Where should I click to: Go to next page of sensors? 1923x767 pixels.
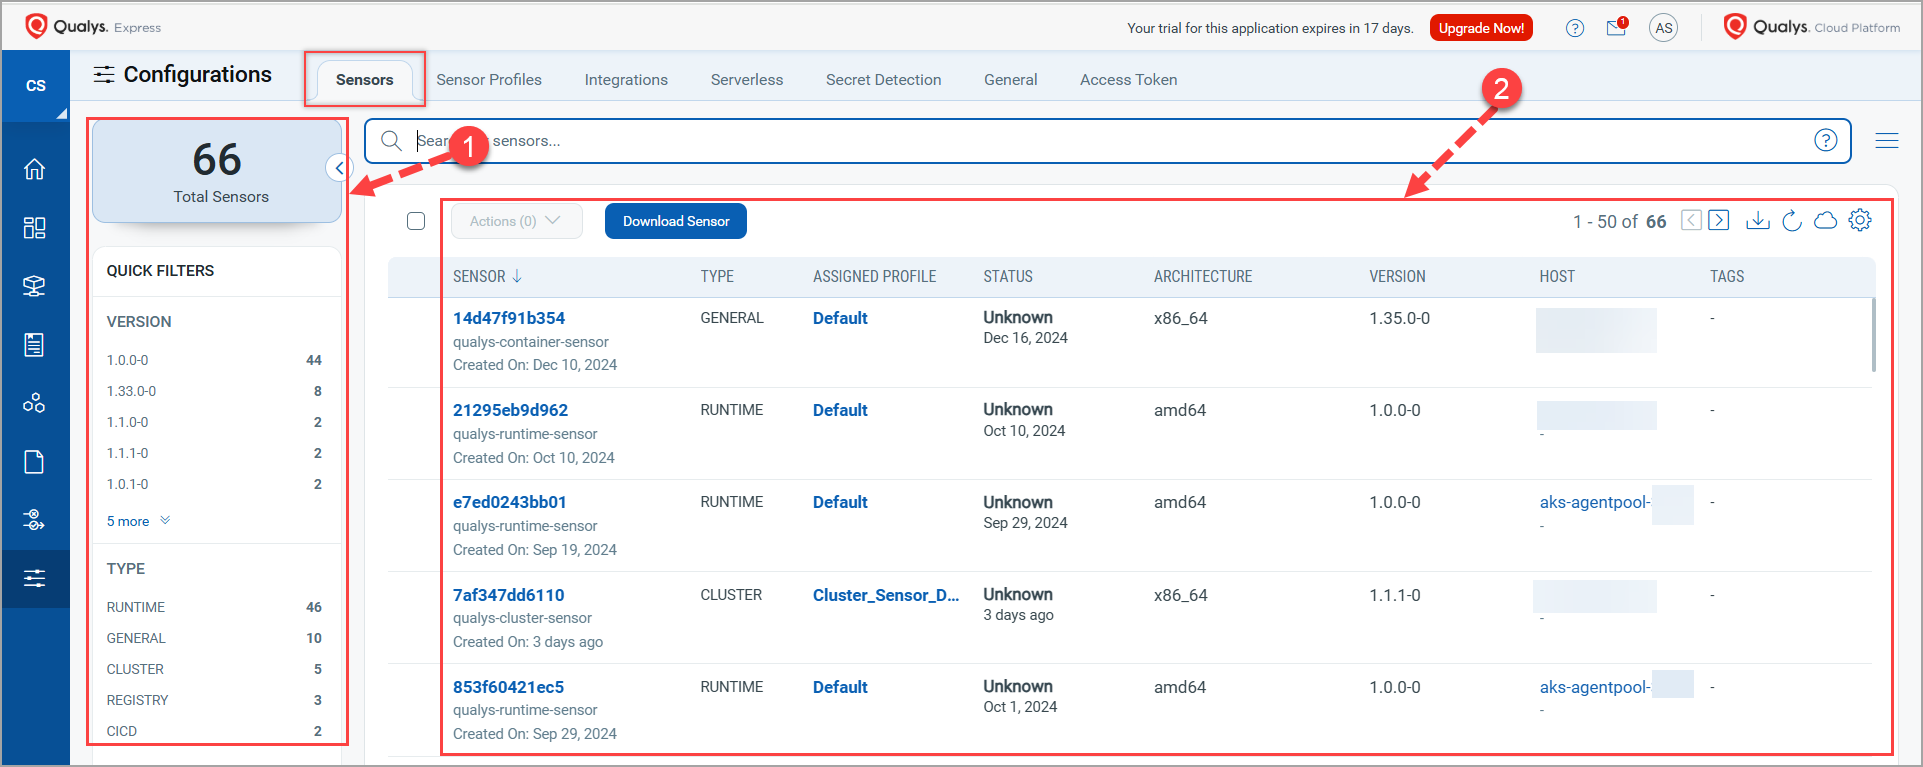point(1719,221)
